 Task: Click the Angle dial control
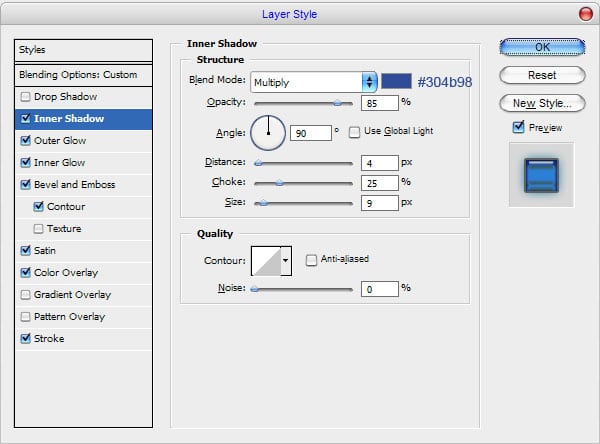[x=268, y=131]
